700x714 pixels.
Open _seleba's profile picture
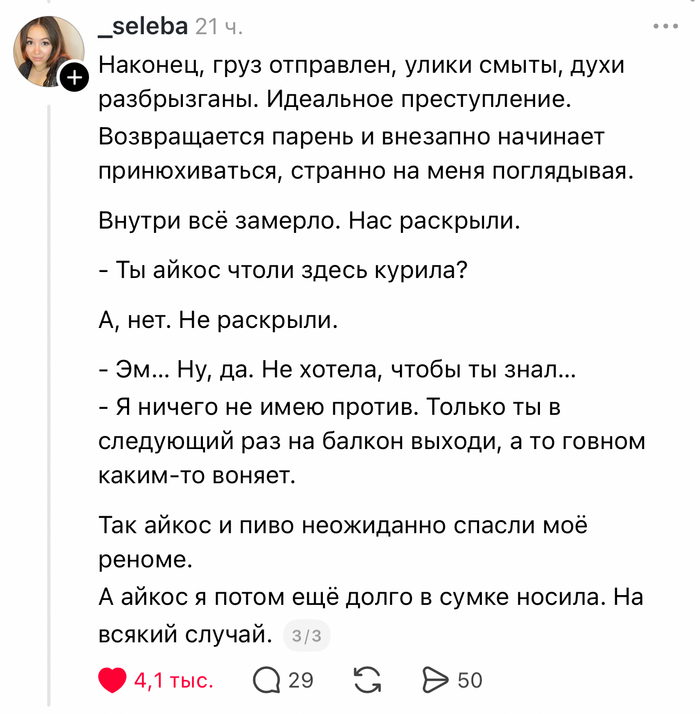tap(48, 51)
